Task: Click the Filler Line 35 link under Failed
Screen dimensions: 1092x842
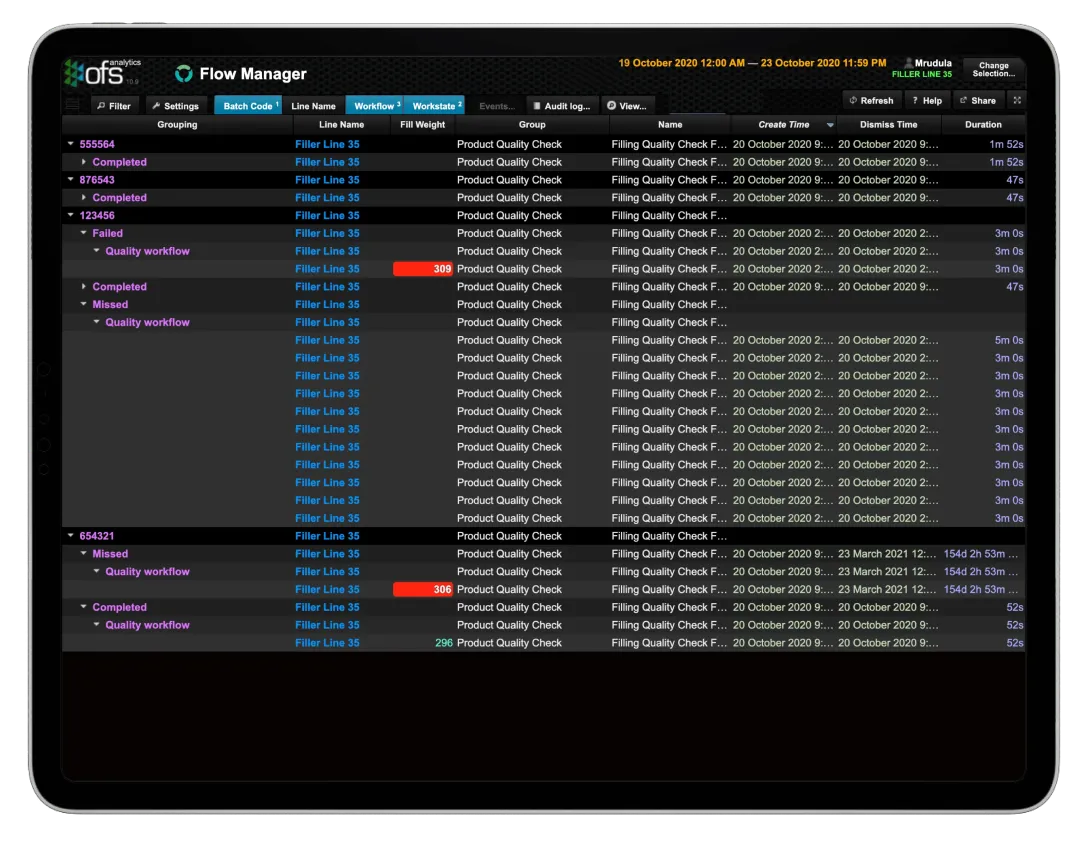Action: [327, 233]
